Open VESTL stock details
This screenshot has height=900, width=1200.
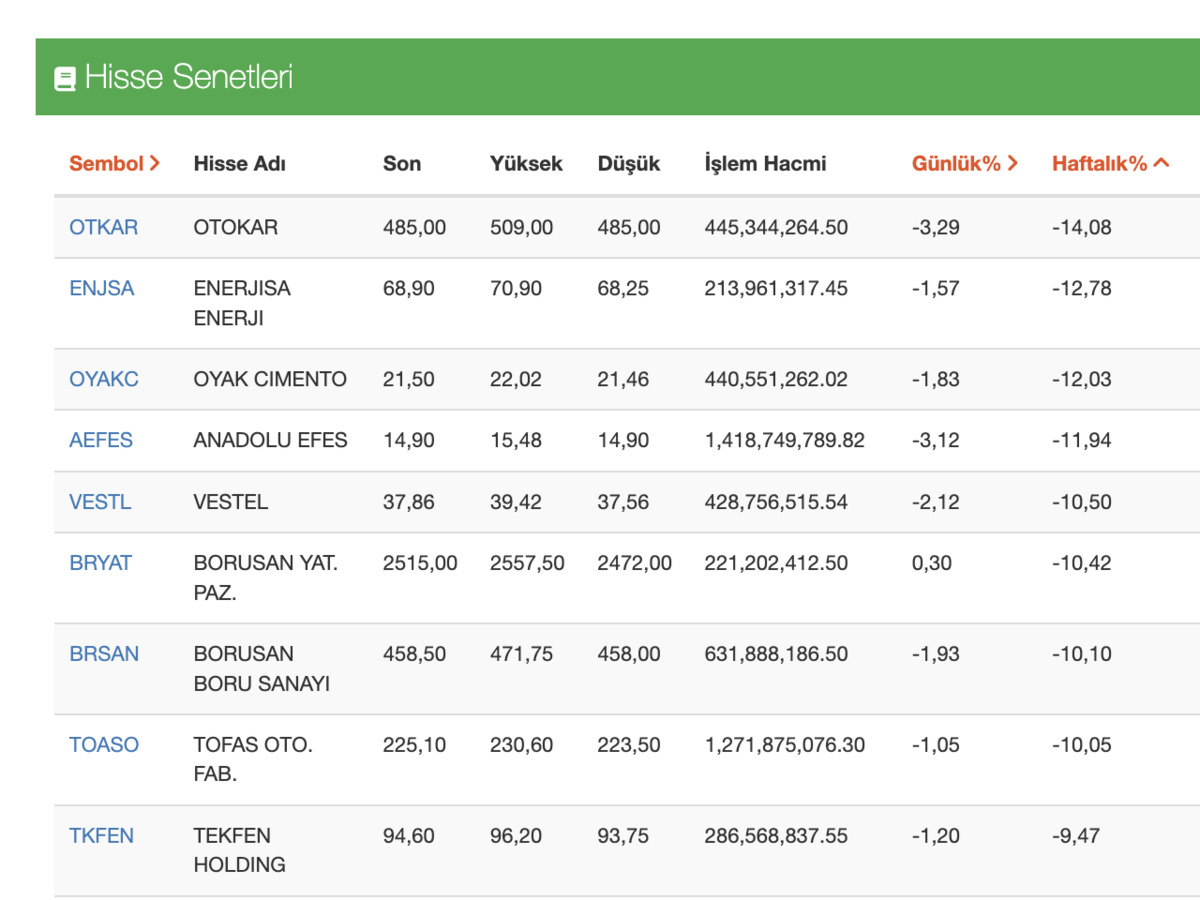coord(100,502)
